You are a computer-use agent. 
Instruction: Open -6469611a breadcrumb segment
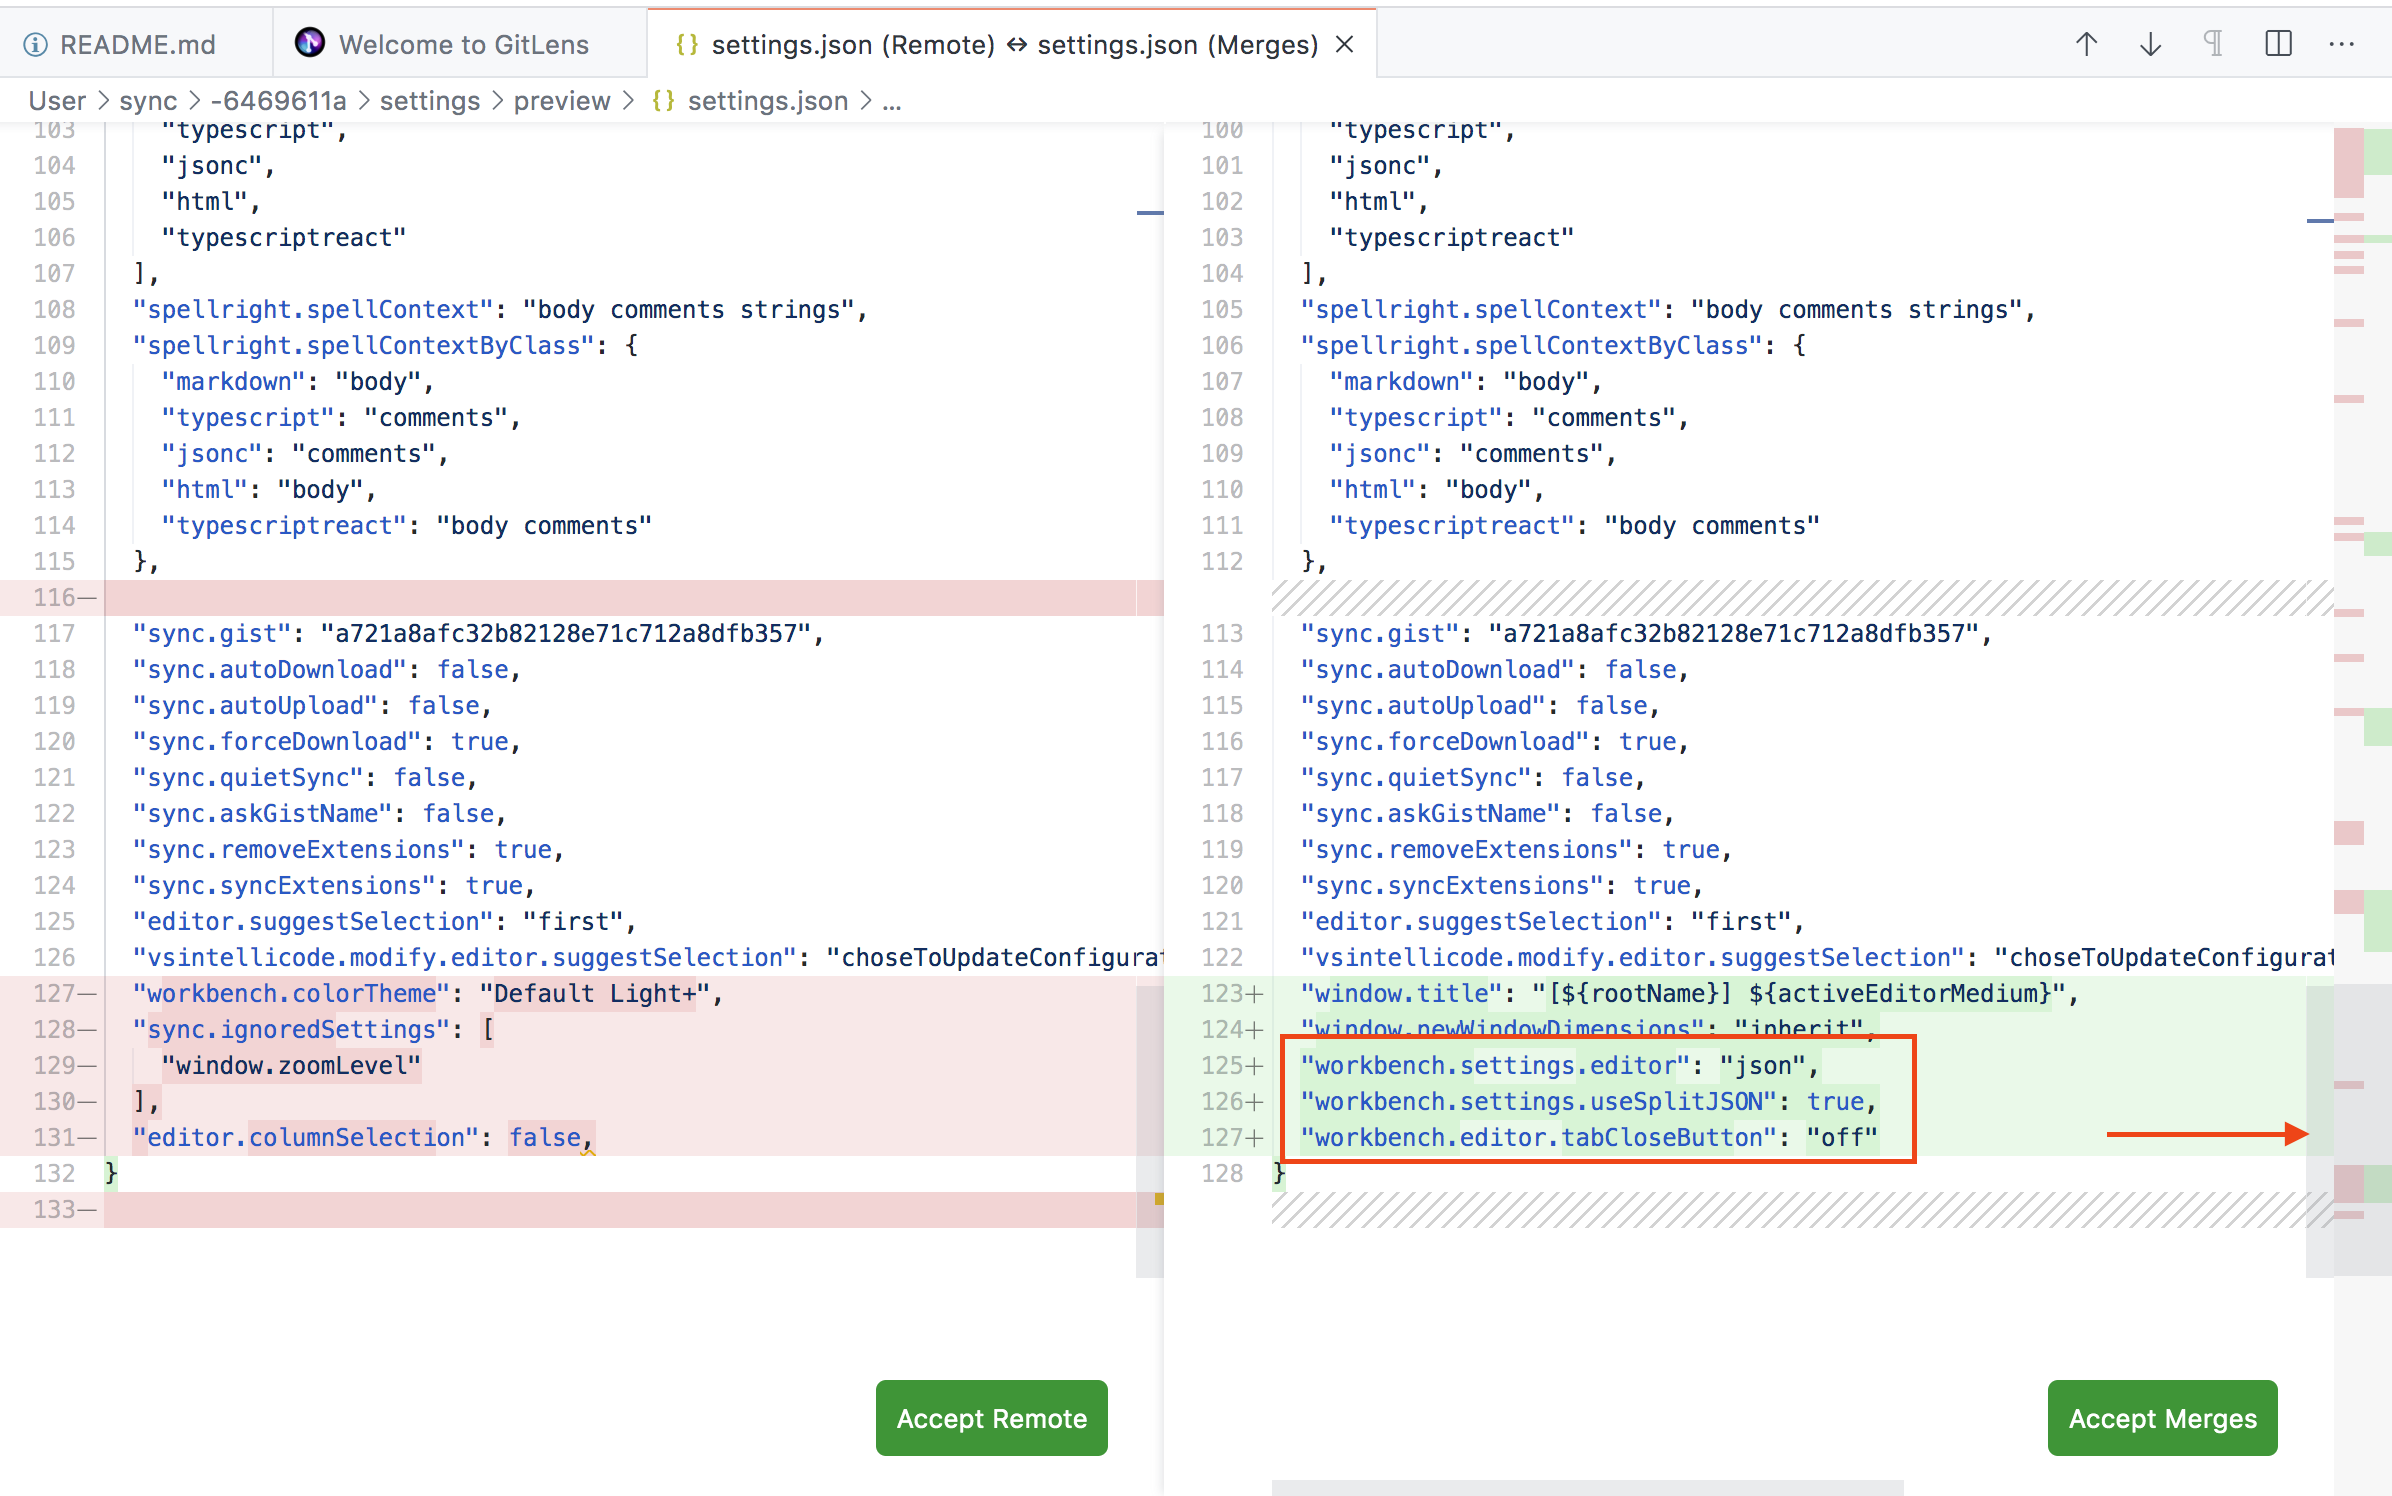pos(278,101)
